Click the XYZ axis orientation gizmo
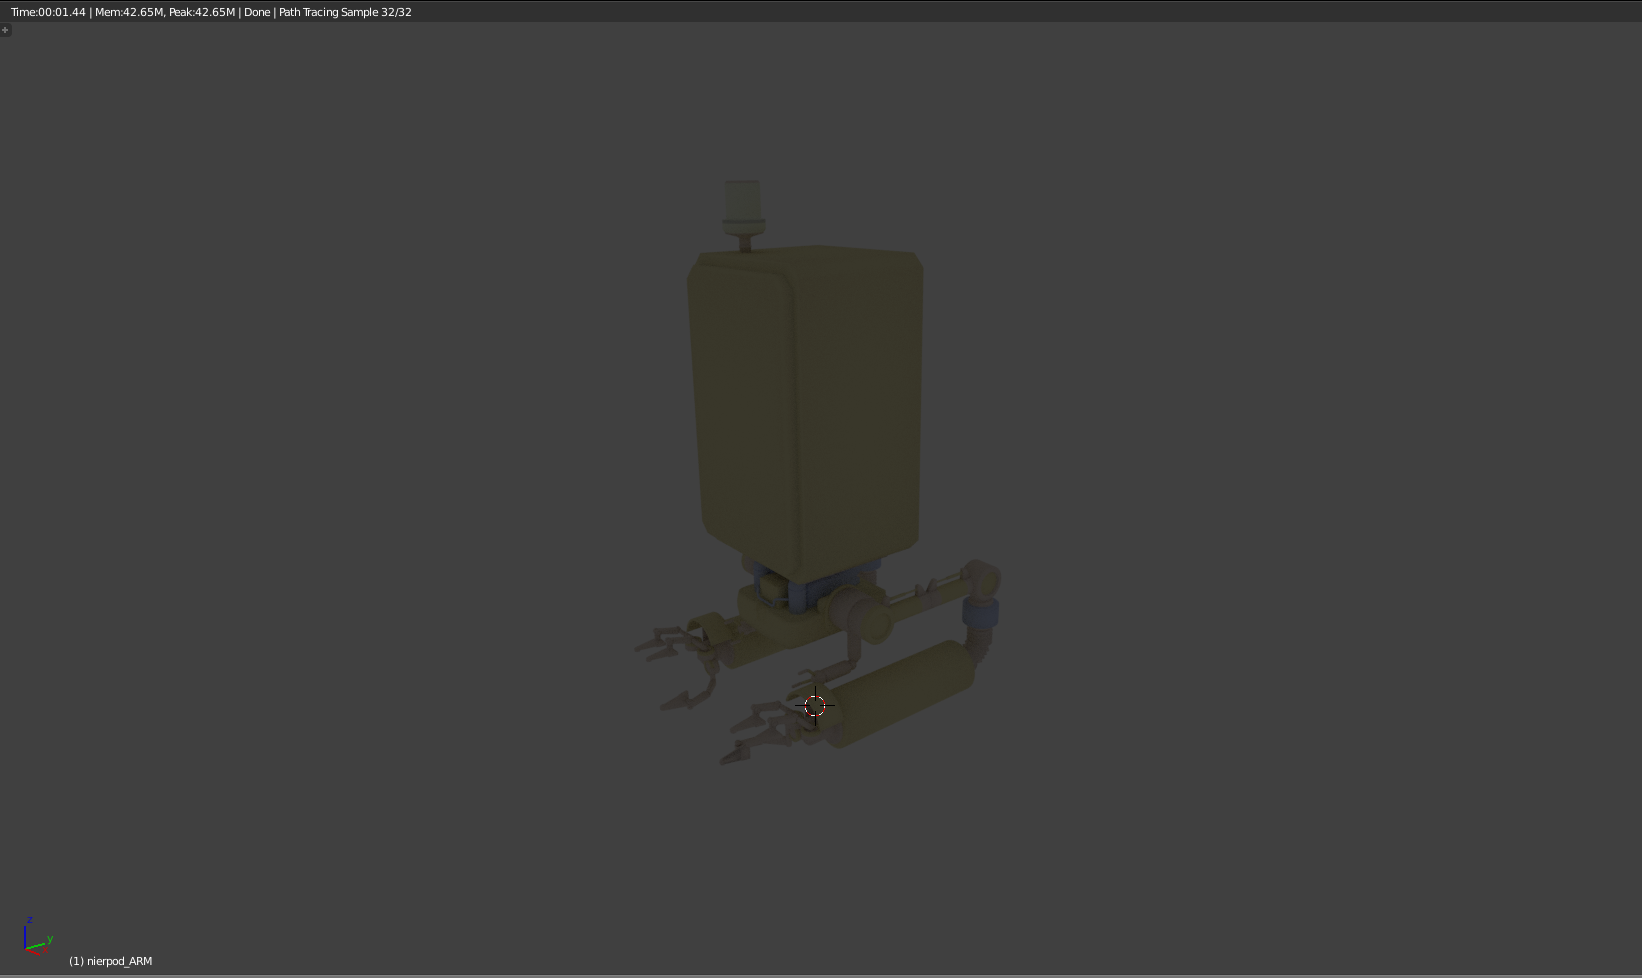Viewport: 1642px width, 978px height. [x=35, y=938]
